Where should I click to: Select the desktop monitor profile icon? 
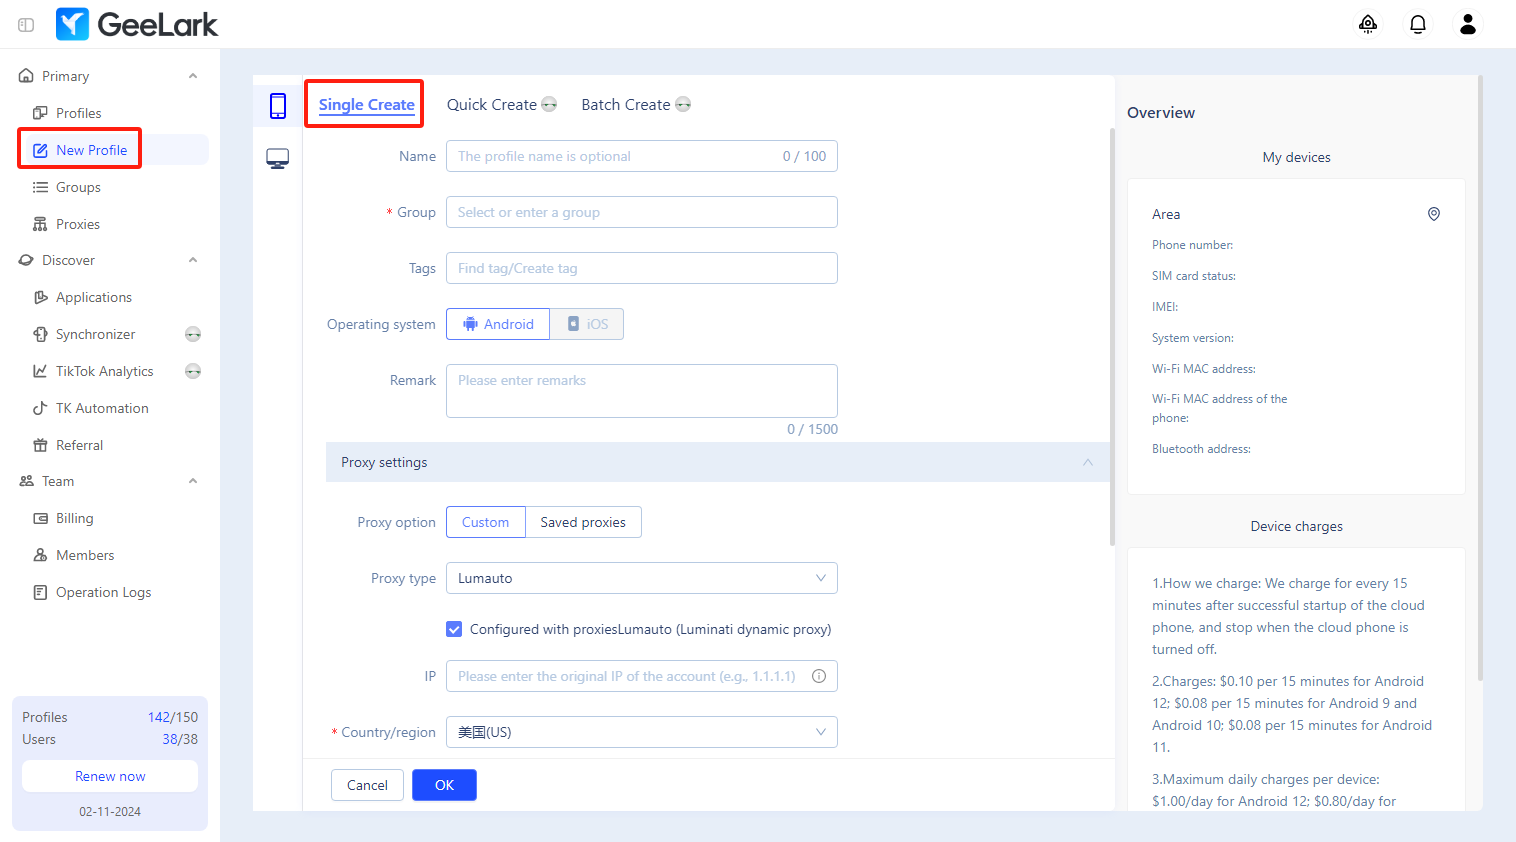tap(278, 159)
